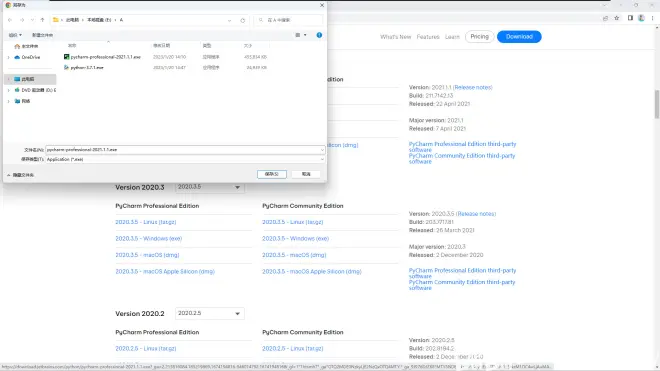Download Professional 2020.3.5 - Windows (exe)
The image size is (660, 371).
(x=149, y=238)
